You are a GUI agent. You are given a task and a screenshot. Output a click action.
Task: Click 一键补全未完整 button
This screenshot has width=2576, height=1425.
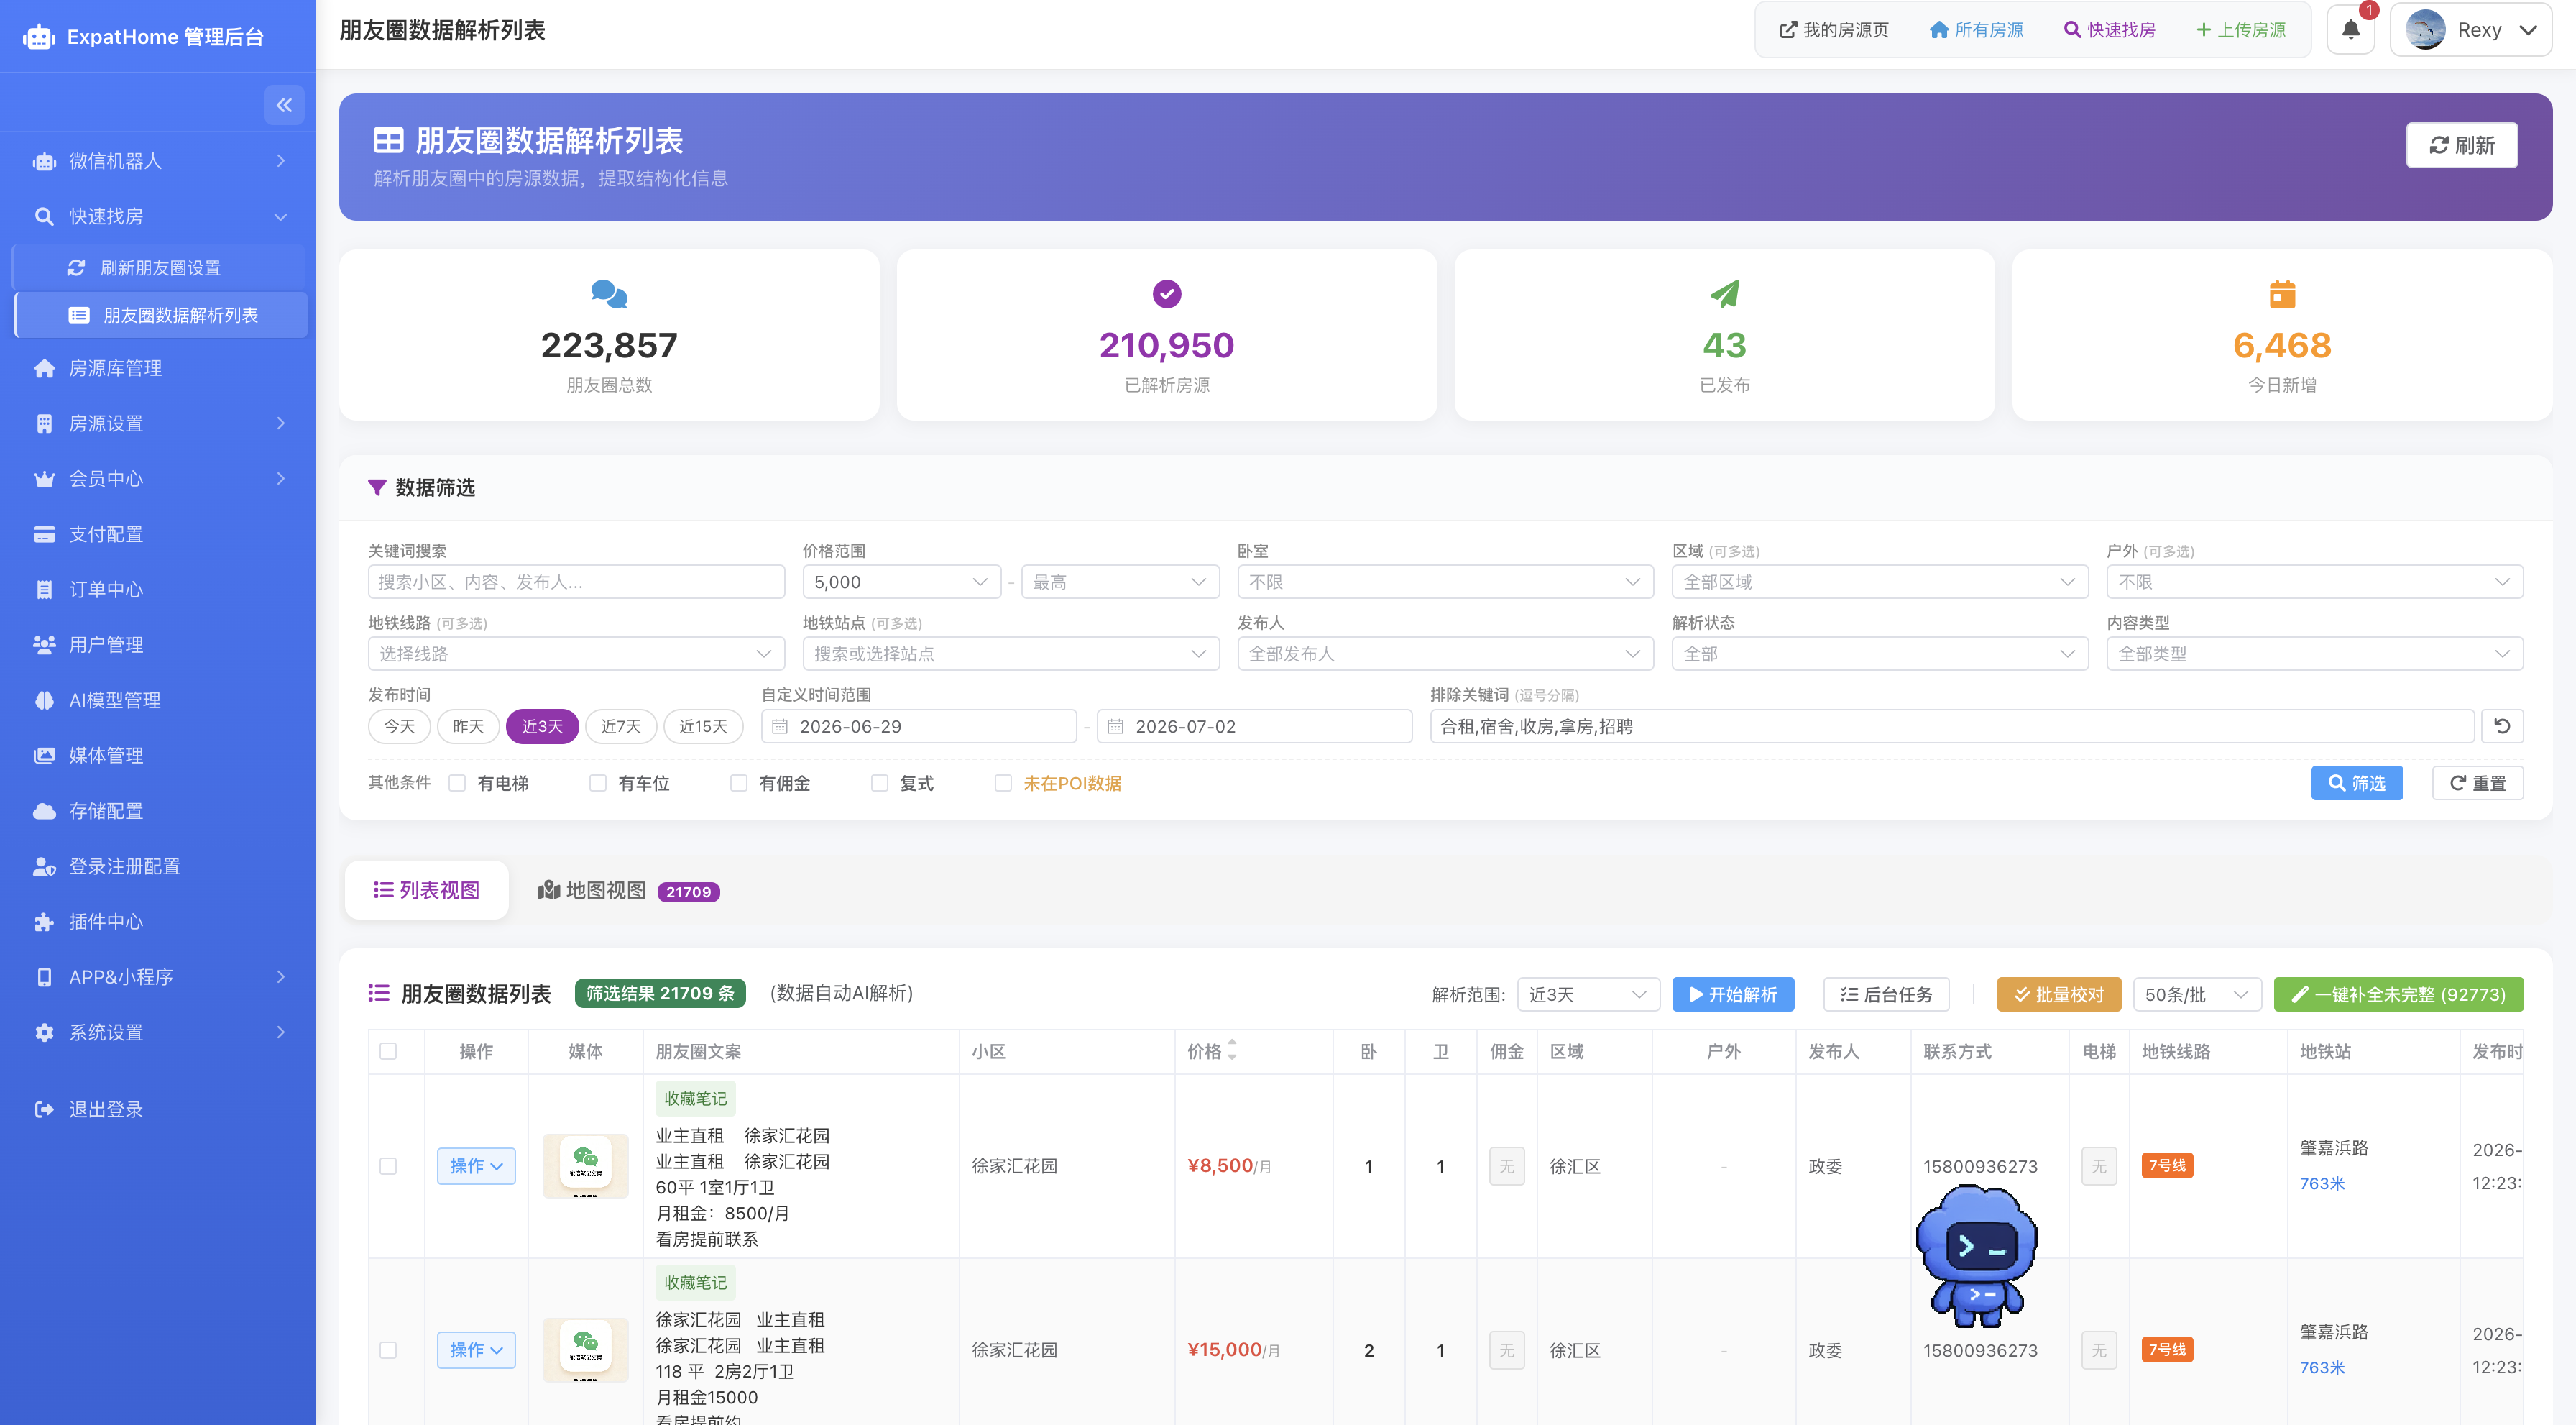coord(2398,994)
